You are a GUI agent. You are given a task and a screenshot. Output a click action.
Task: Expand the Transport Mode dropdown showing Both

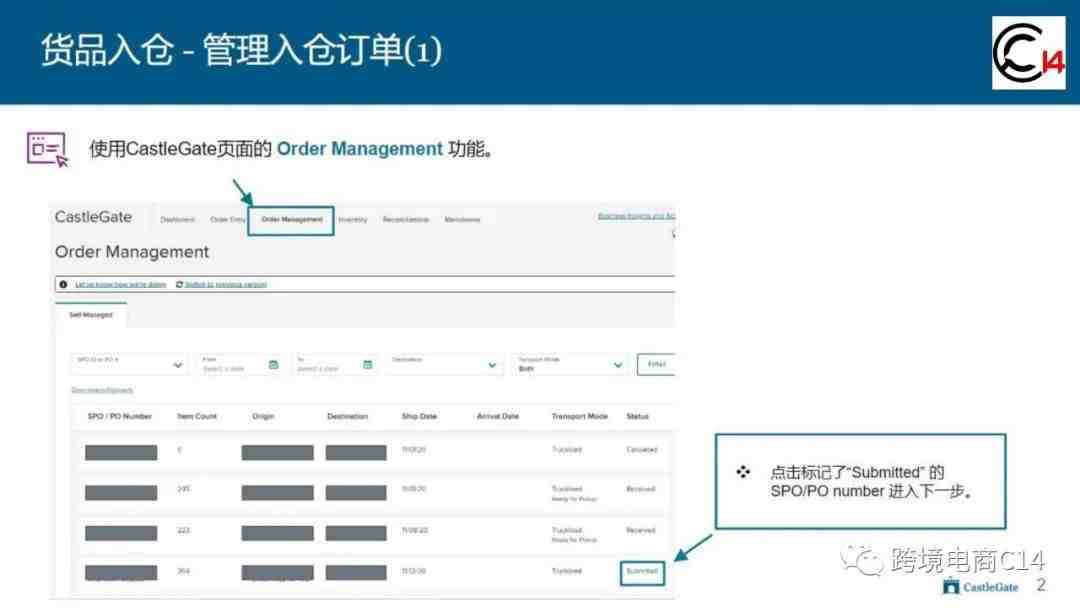pyautogui.click(x=570, y=364)
